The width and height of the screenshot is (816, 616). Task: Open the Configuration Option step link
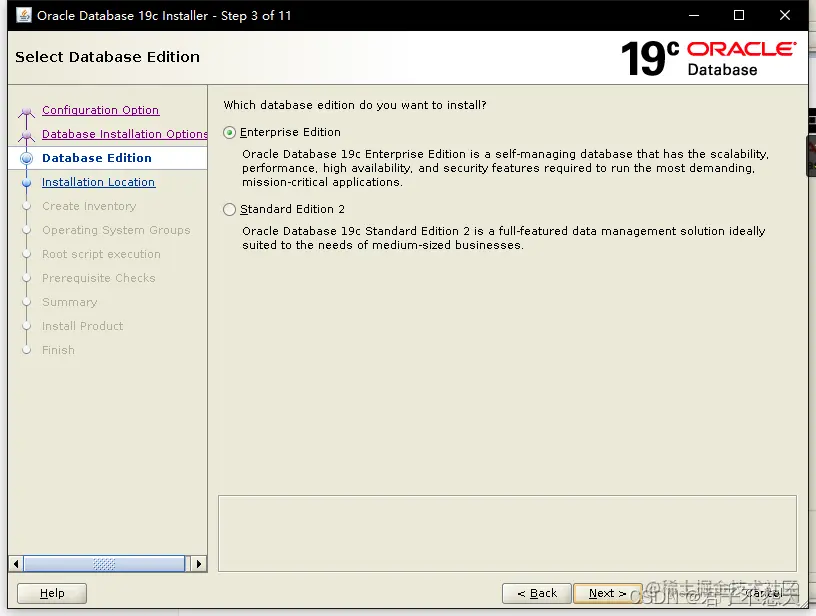[100, 110]
